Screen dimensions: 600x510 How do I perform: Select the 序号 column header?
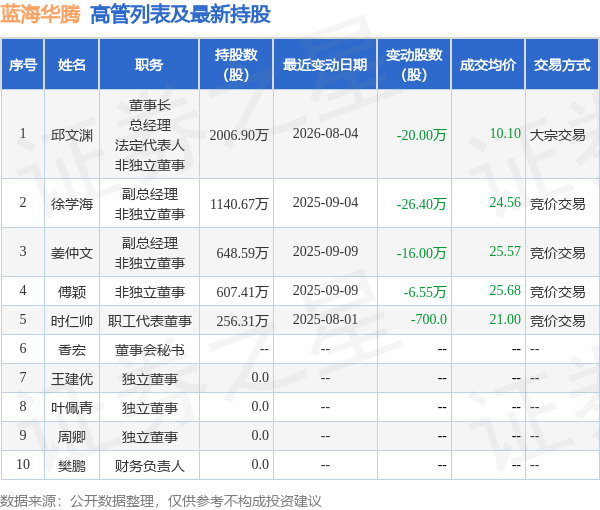pos(23,65)
